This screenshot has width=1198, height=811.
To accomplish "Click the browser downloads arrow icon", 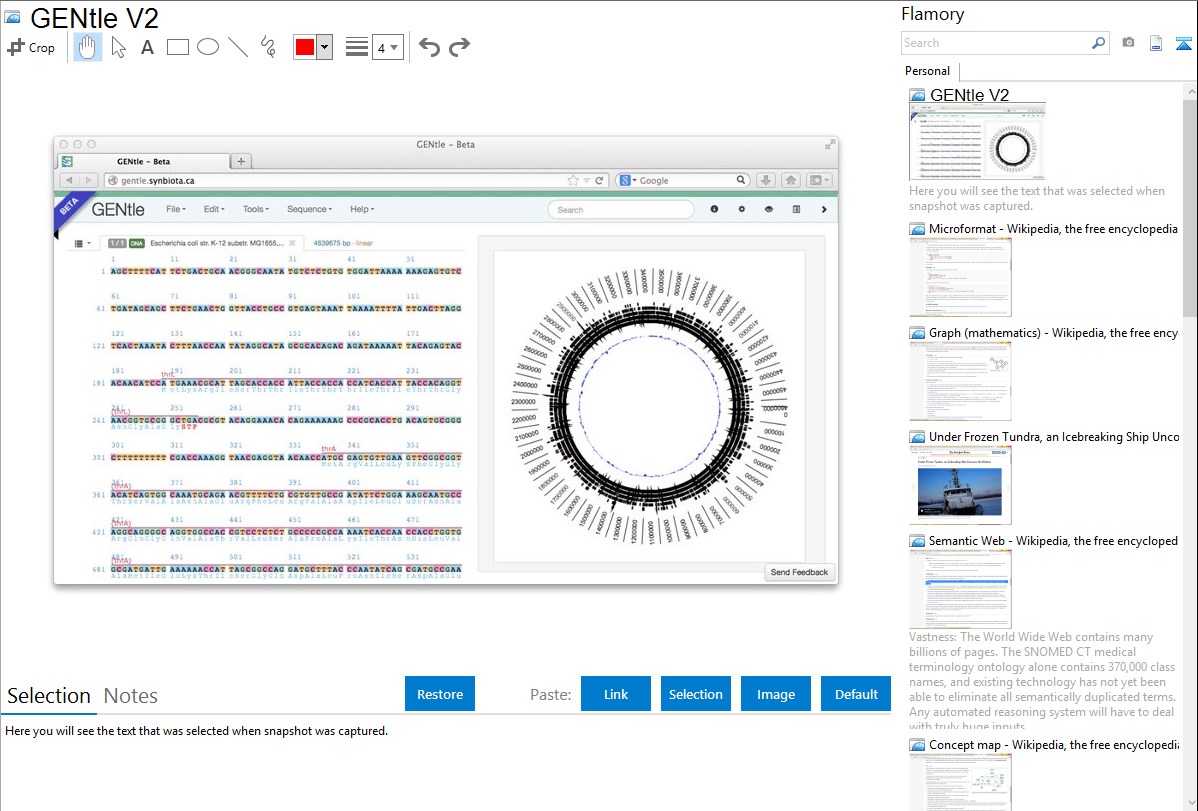I will tap(766, 180).
